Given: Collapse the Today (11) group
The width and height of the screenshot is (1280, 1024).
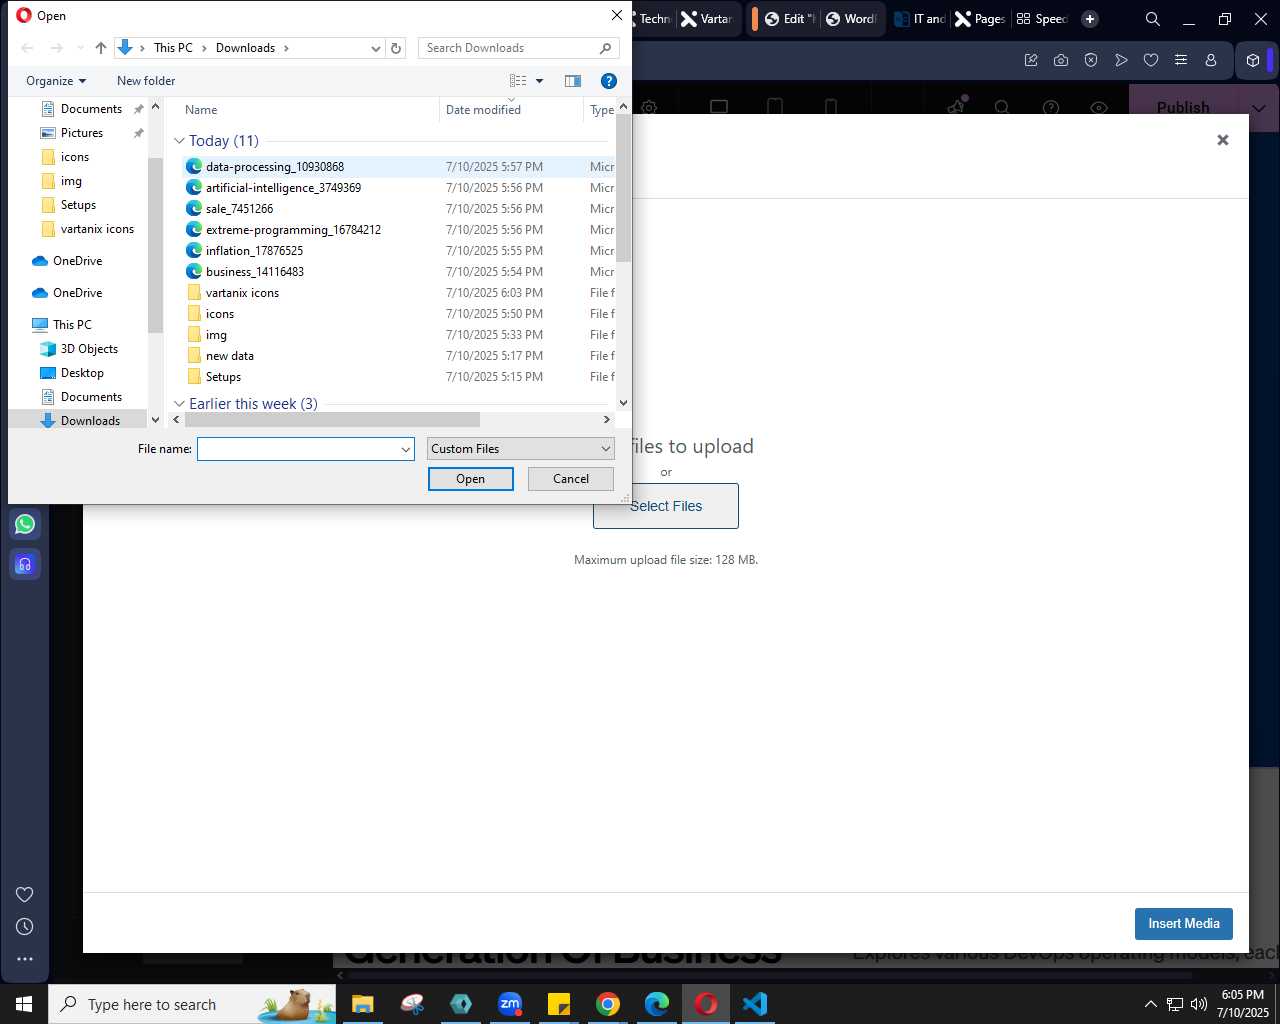Looking at the screenshot, I should click(x=180, y=141).
